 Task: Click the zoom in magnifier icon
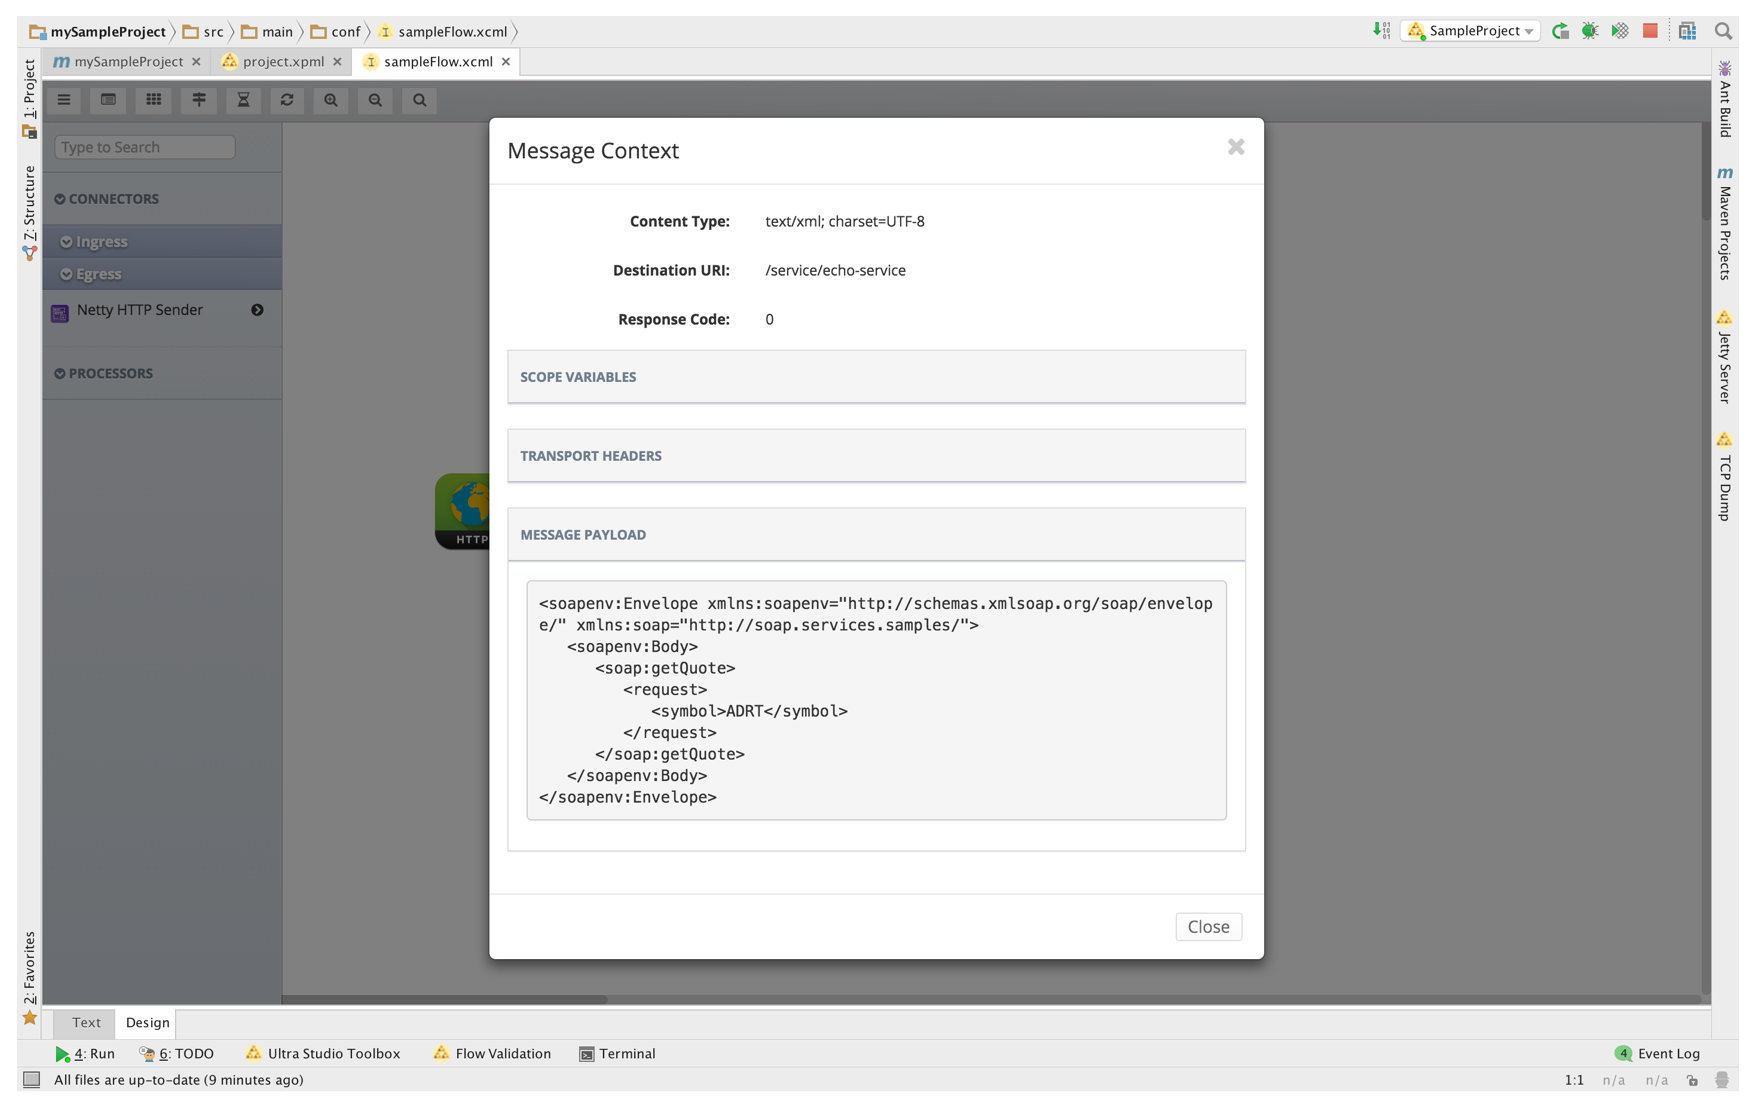(331, 100)
